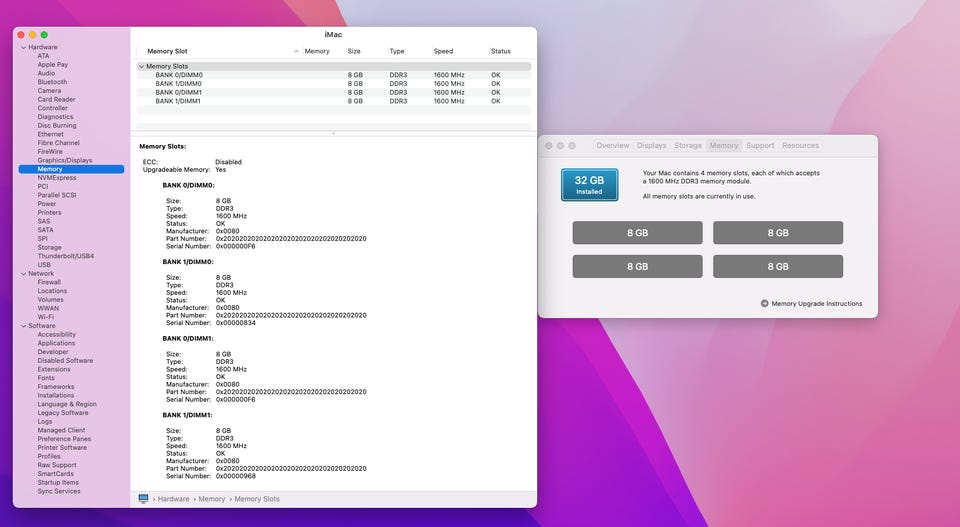Select Disabled Software in the sidebar
Viewport: 960px width, 527px height.
click(x=65, y=361)
